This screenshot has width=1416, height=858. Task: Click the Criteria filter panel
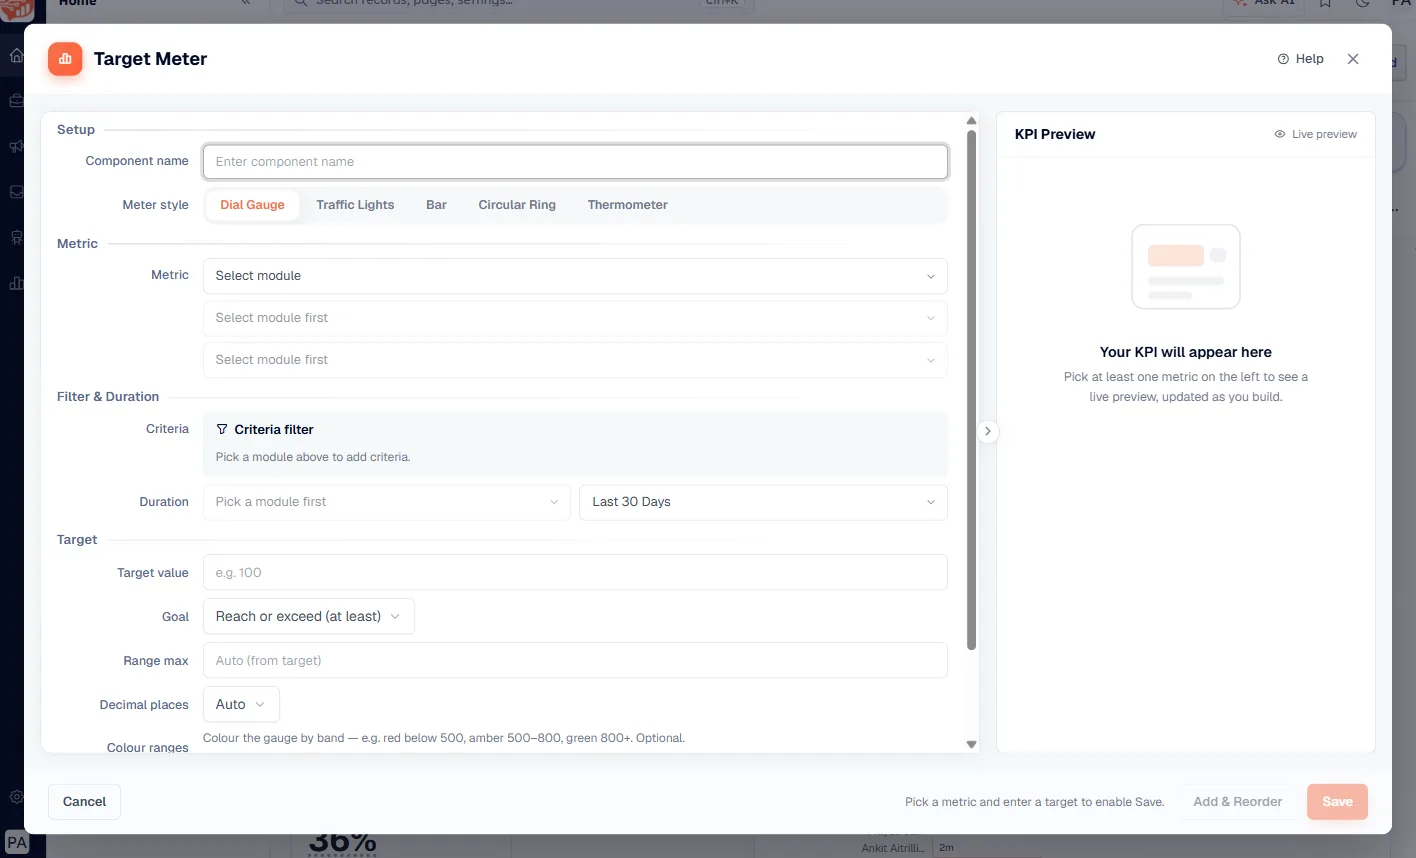575,444
